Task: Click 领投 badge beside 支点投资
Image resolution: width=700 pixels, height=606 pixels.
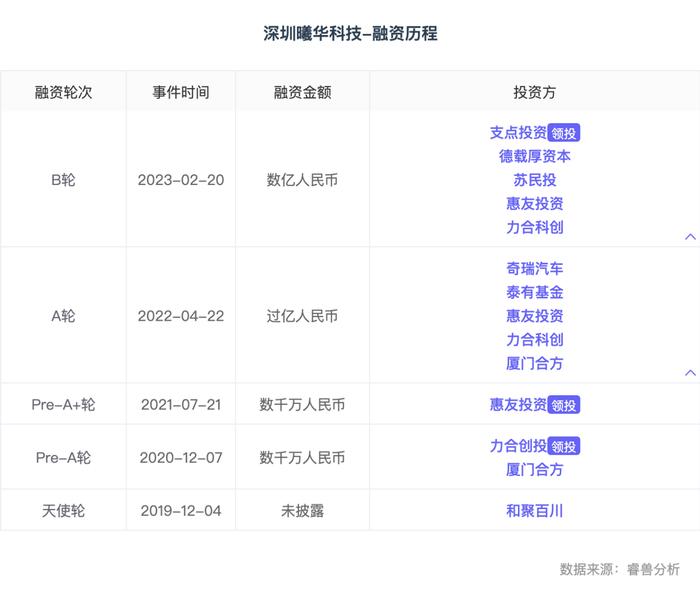Action: 564,133
